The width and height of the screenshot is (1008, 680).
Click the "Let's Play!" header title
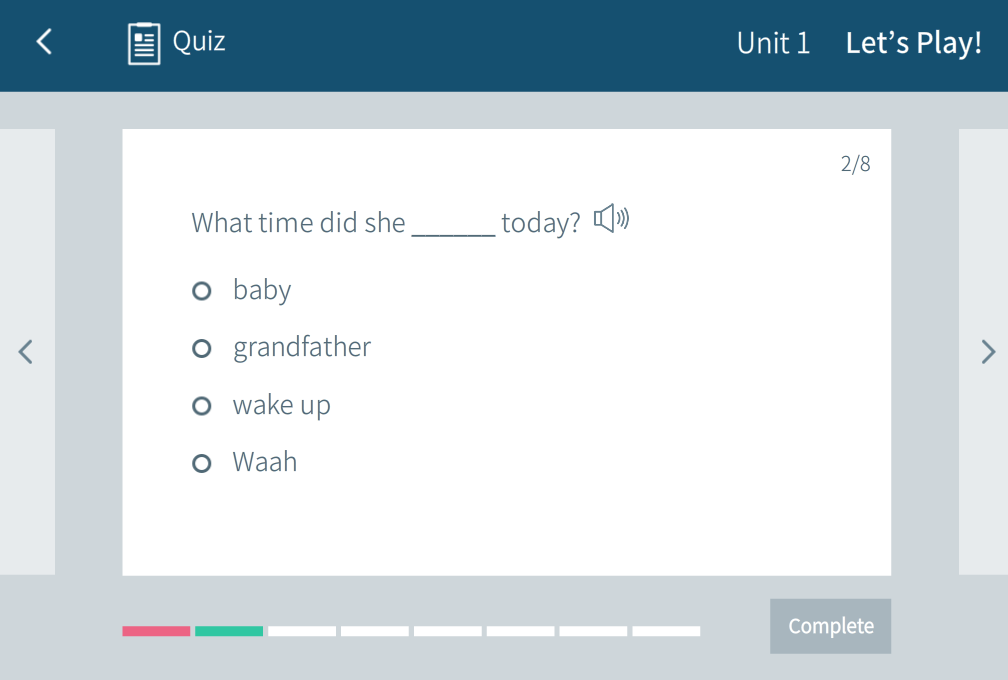913,43
